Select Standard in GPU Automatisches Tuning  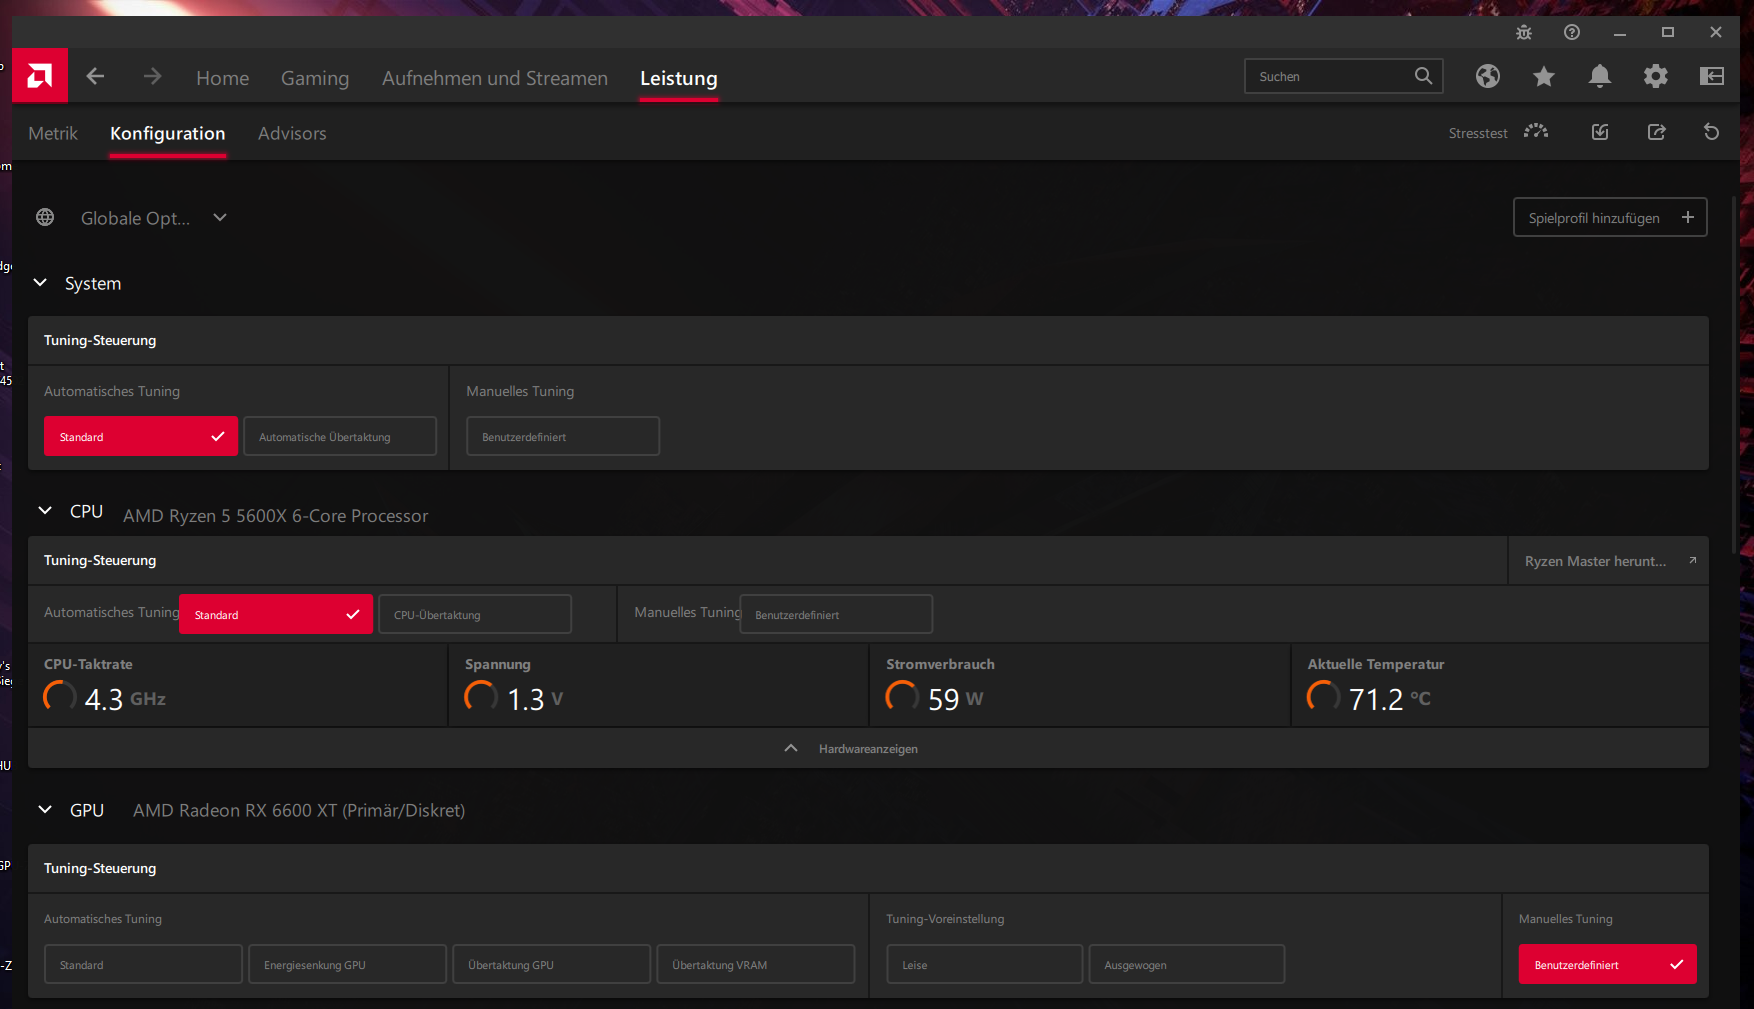(143, 964)
